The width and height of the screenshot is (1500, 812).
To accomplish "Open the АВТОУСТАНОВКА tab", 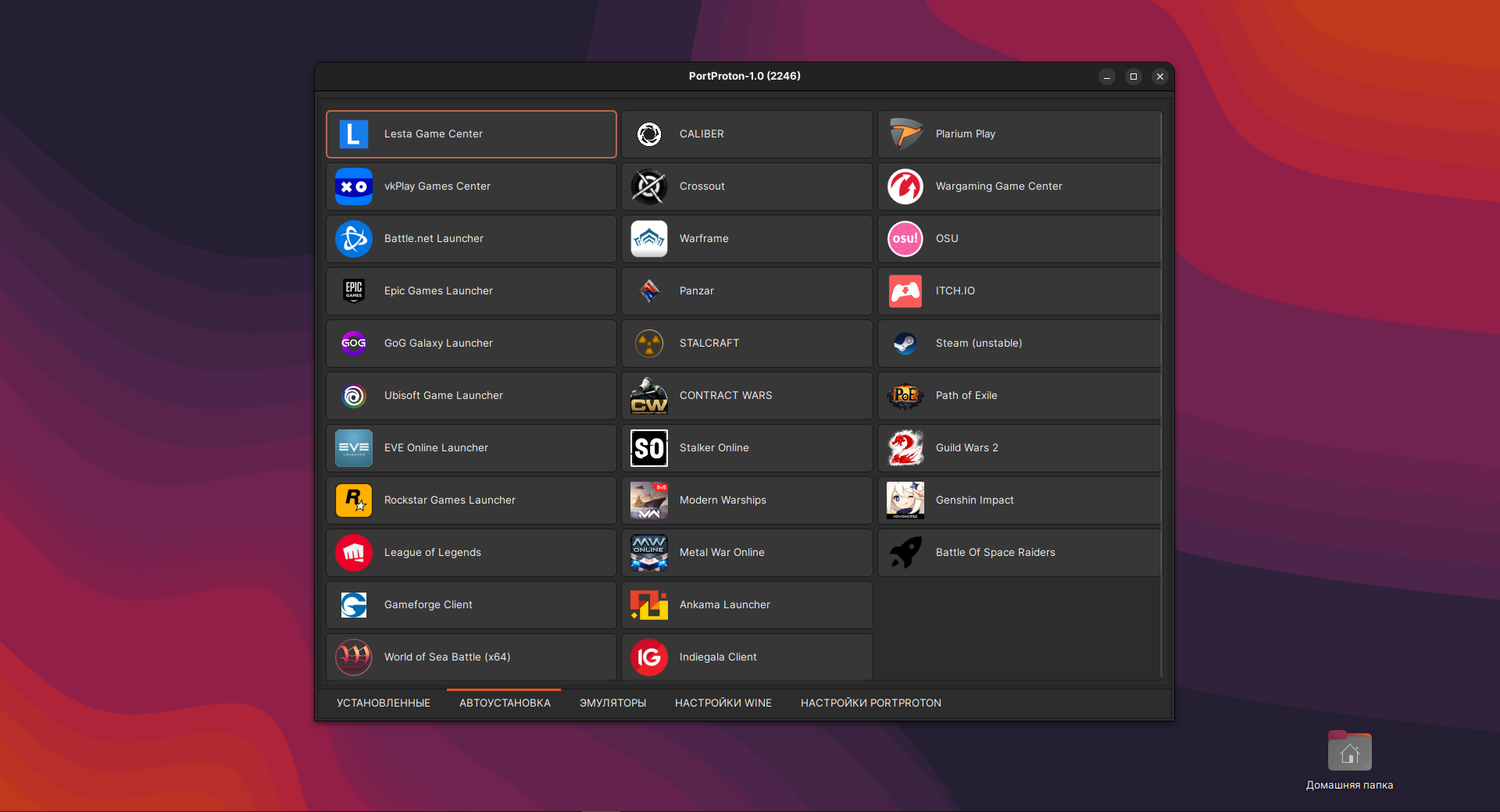I will click(505, 703).
